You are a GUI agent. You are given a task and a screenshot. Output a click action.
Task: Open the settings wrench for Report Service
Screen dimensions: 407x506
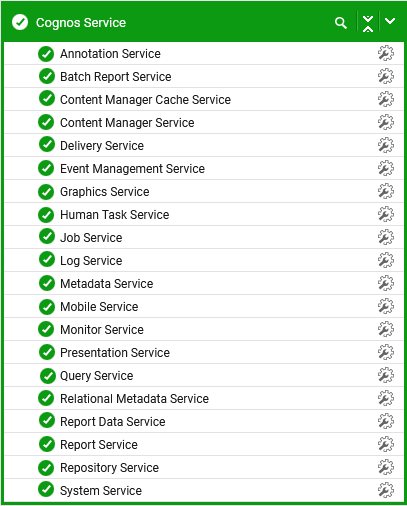tap(386, 444)
